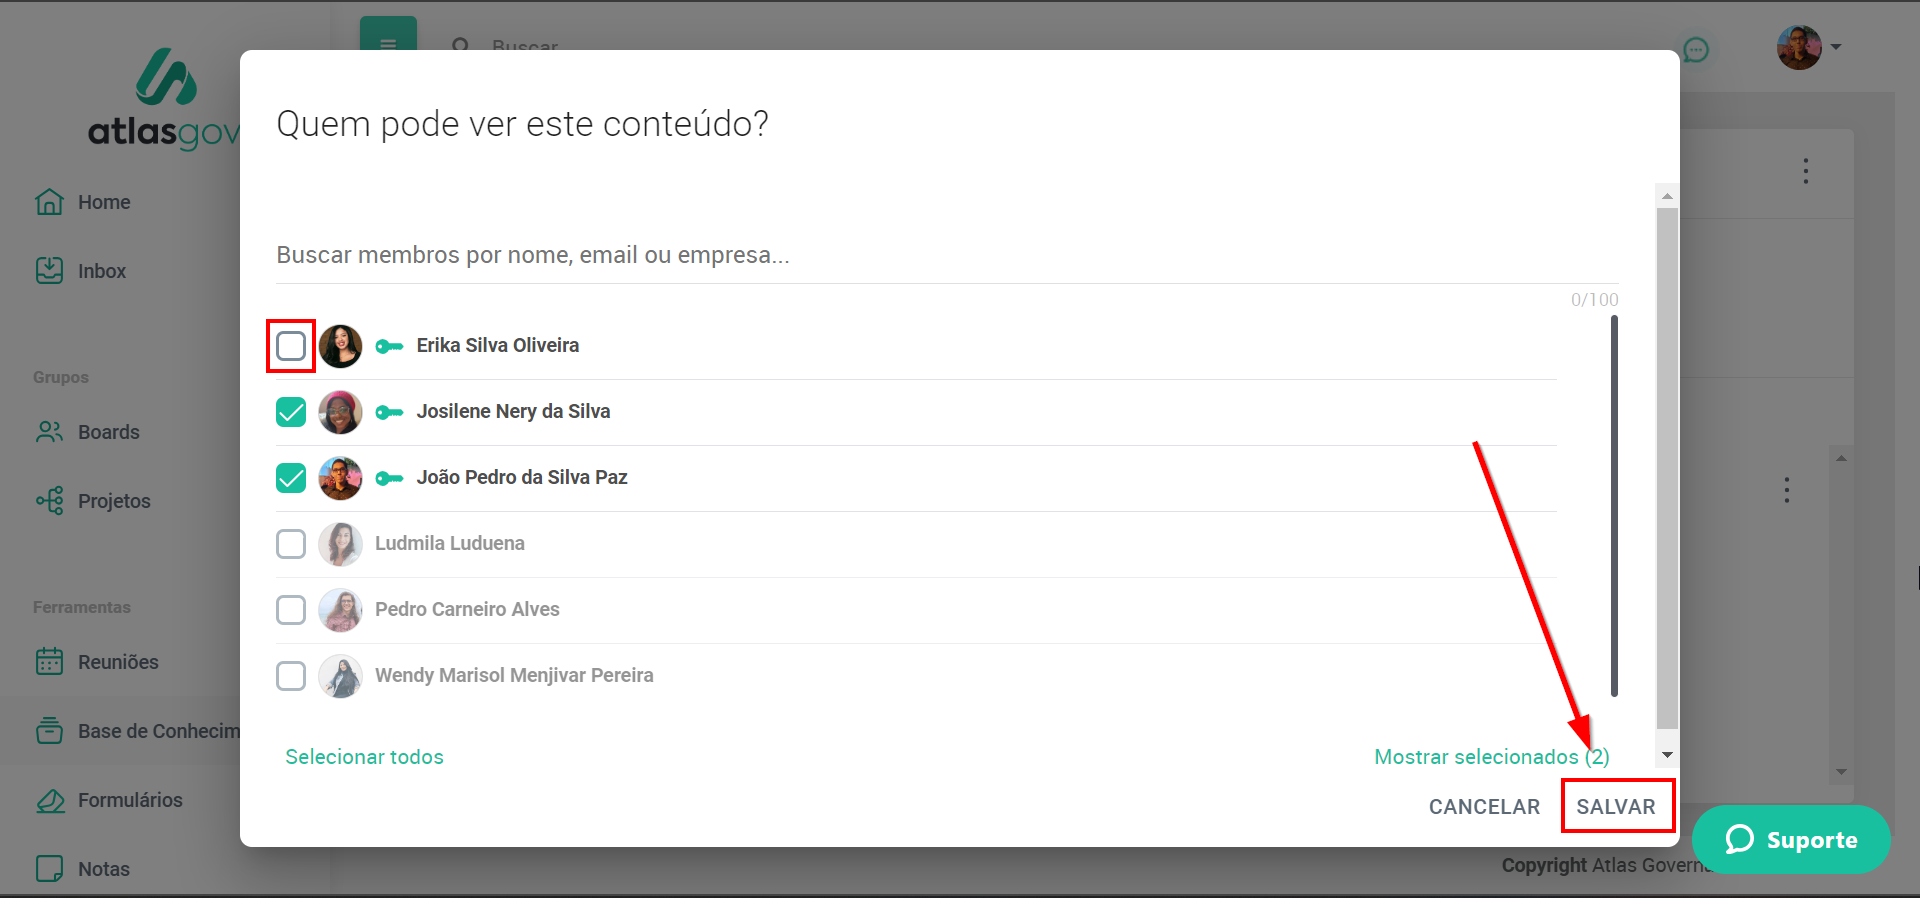Check the box for Erika Silva Oliveira
The image size is (1920, 898).
tap(291, 346)
